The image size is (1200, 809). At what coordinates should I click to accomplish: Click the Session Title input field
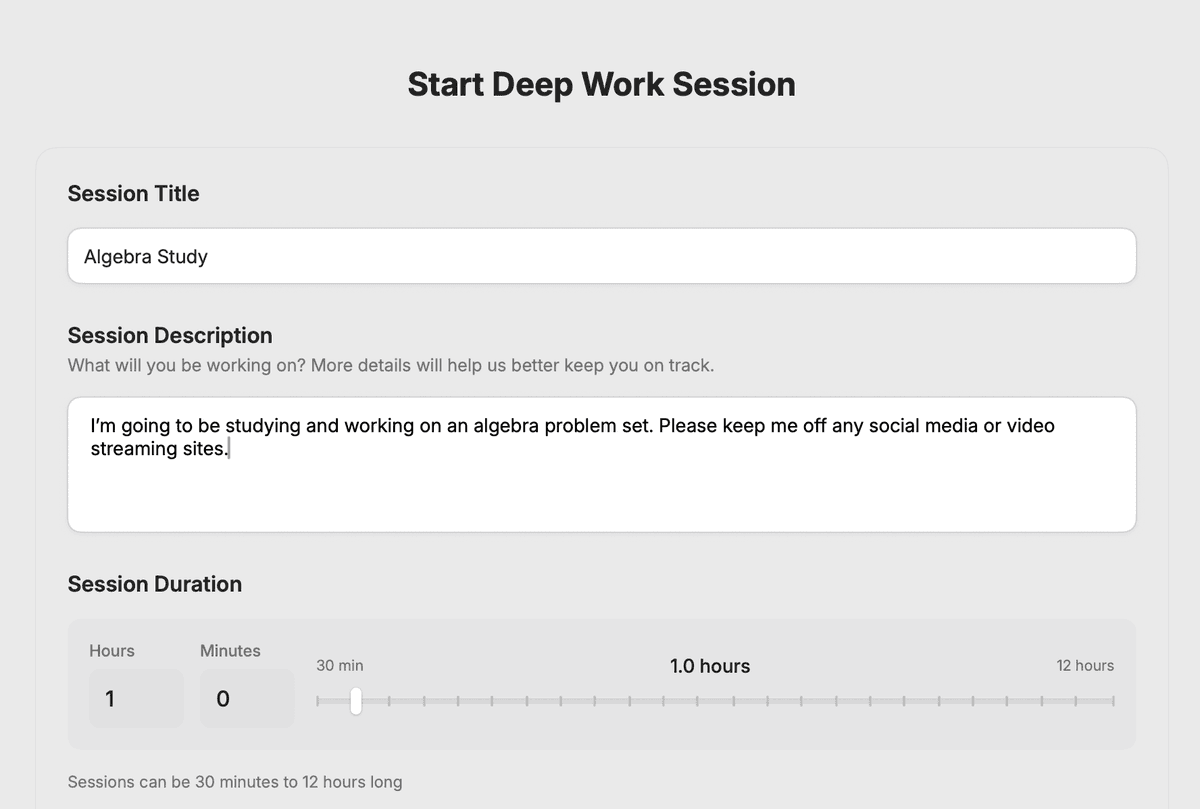[x=600, y=256]
